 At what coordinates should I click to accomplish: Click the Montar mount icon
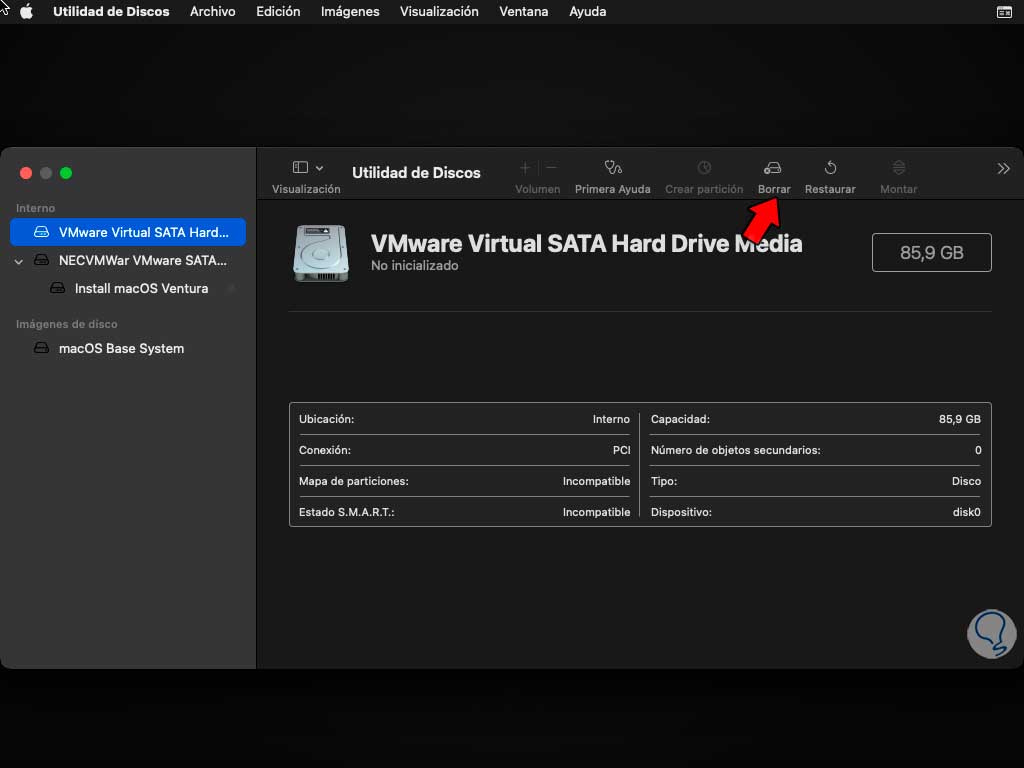(x=898, y=168)
